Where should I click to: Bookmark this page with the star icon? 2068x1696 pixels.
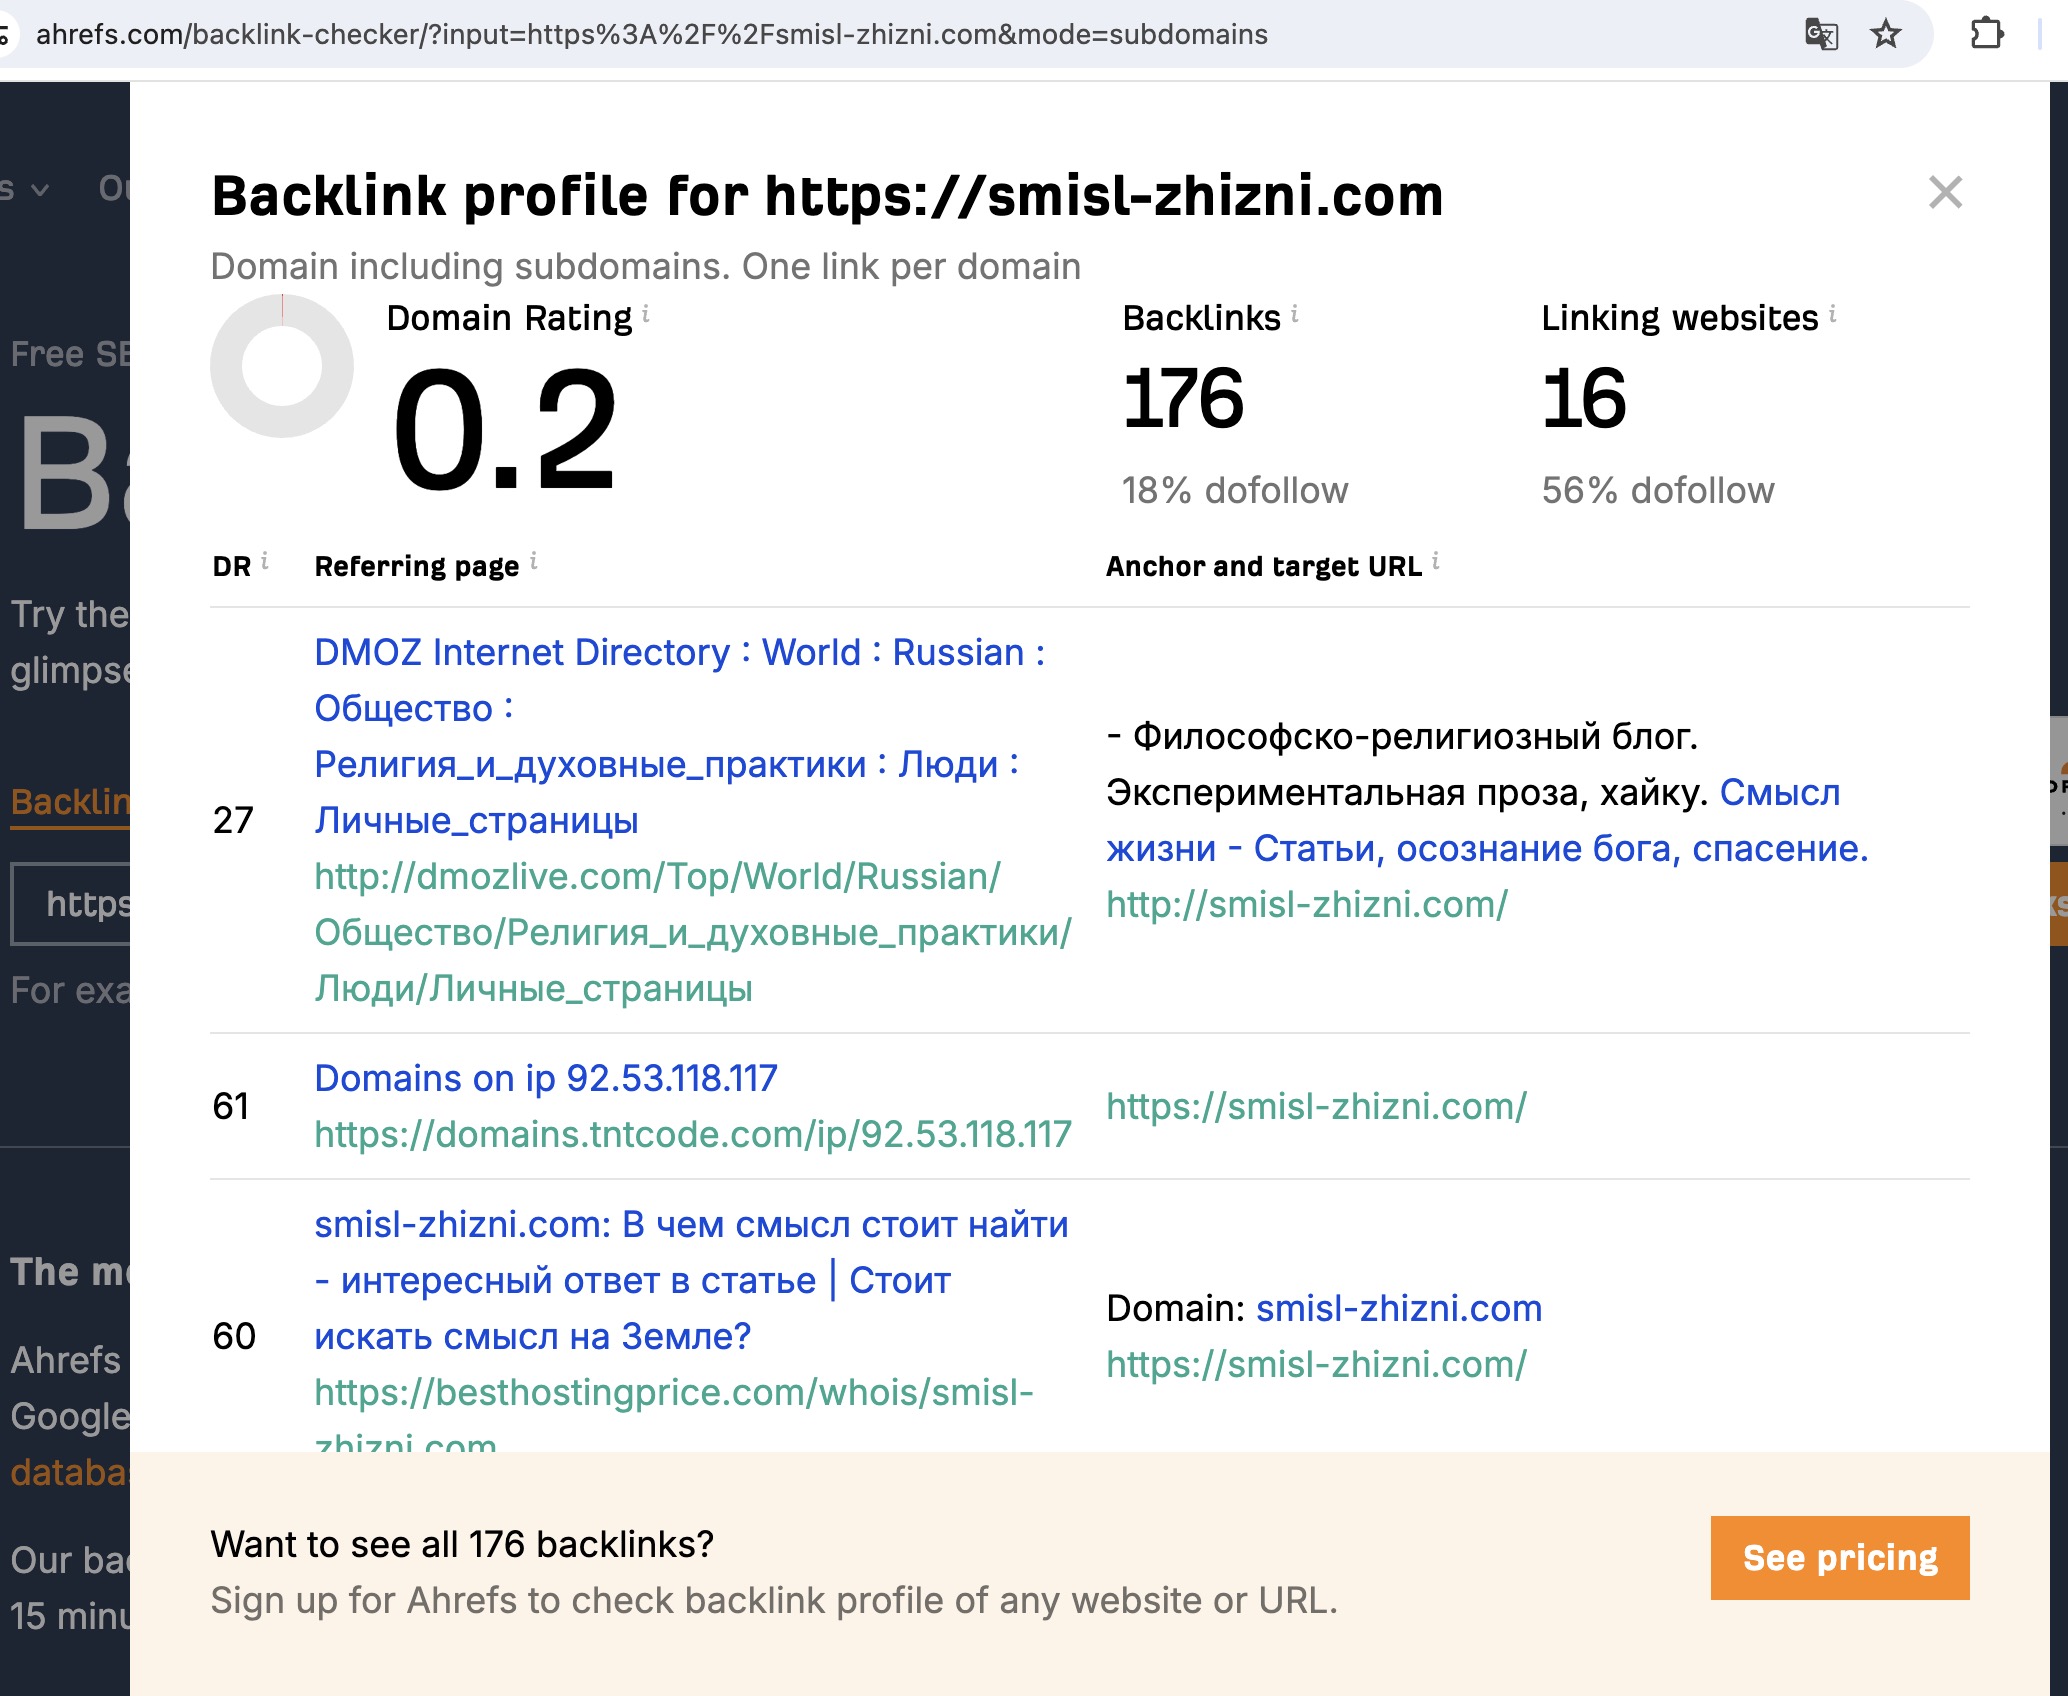[1886, 35]
